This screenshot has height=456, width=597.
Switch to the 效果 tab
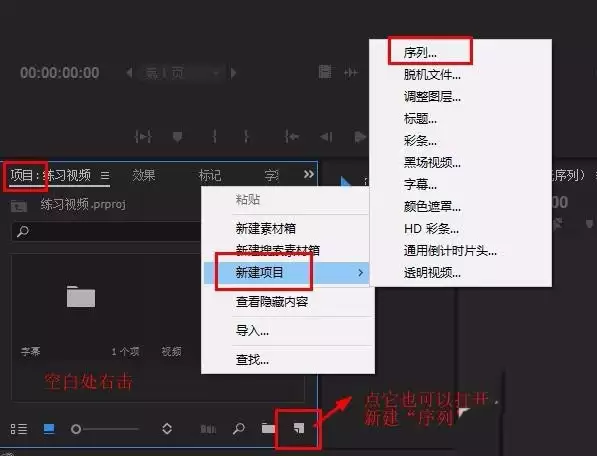[x=144, y=175]
